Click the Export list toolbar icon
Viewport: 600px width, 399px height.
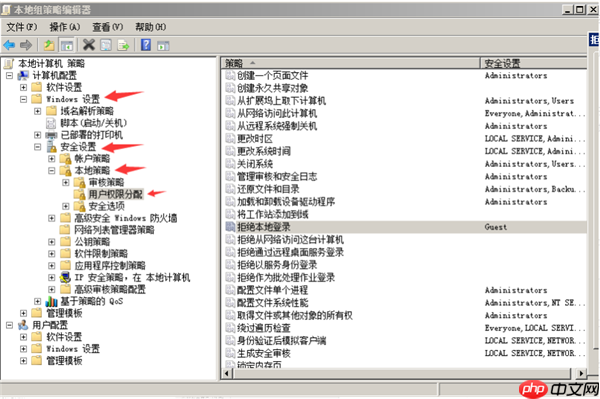[x=123, y=46]
